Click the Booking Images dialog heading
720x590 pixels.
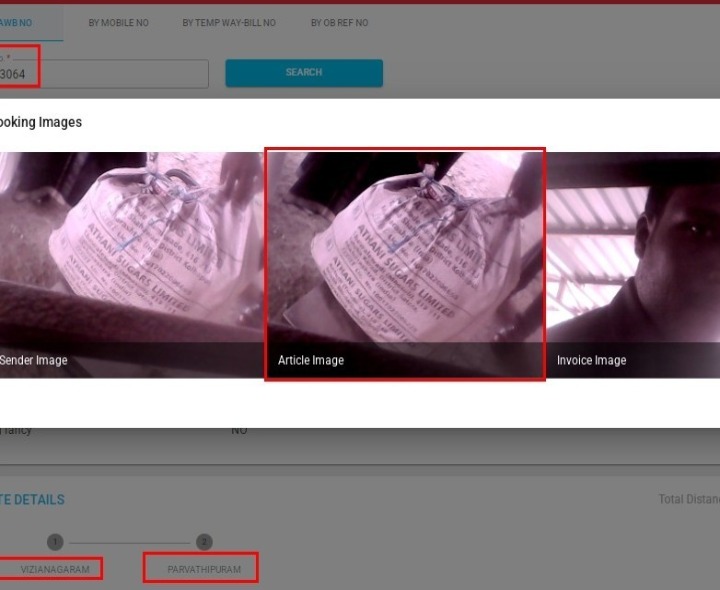pos(40,122)
